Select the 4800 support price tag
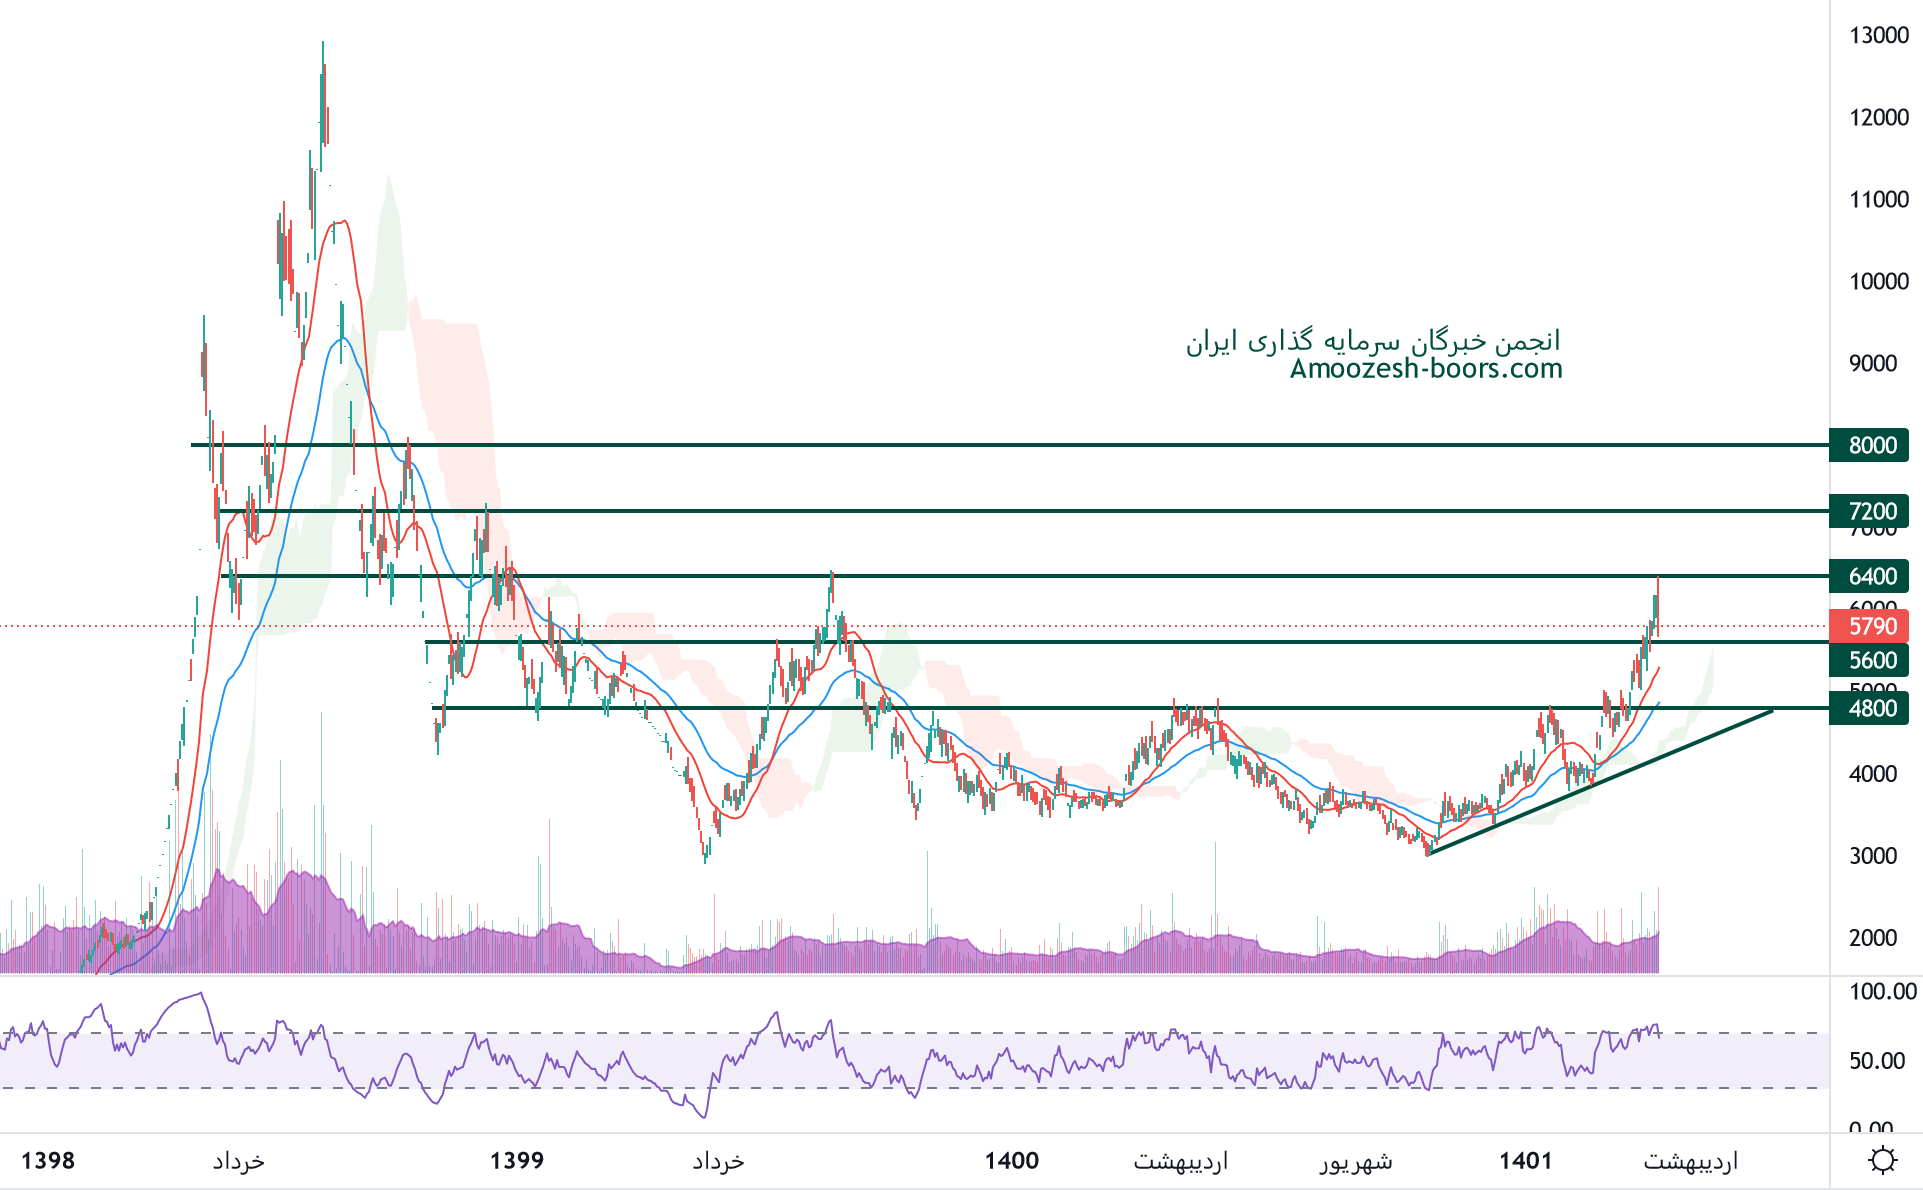This screenshot has width=1923, height=1190. [x=1871, y=708]
